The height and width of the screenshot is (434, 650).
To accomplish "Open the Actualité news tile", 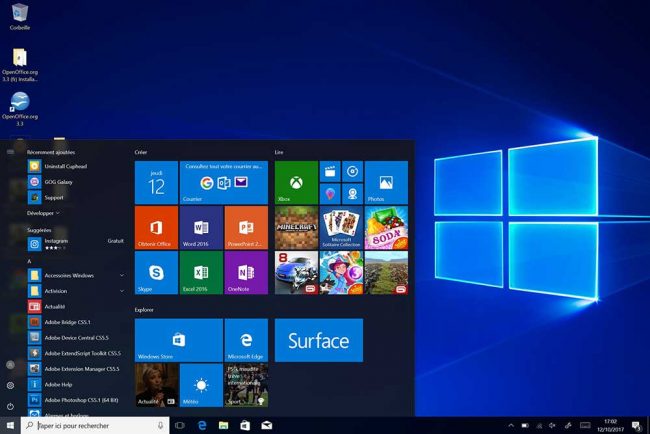I will click(156, 385).
